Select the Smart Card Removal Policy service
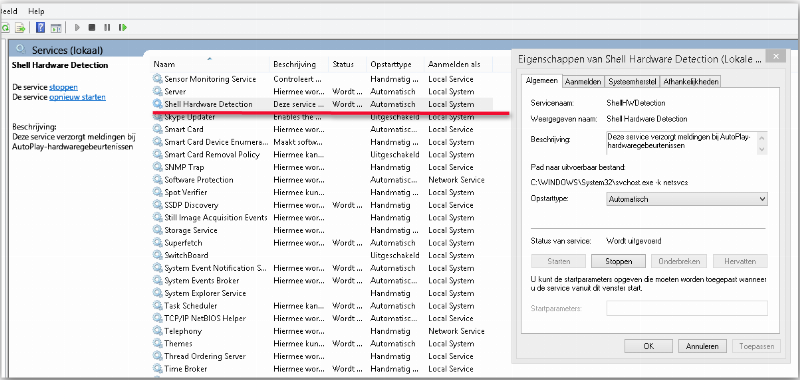Image resolution: width=800 pixels, height=380 pixels. point(212,155)
